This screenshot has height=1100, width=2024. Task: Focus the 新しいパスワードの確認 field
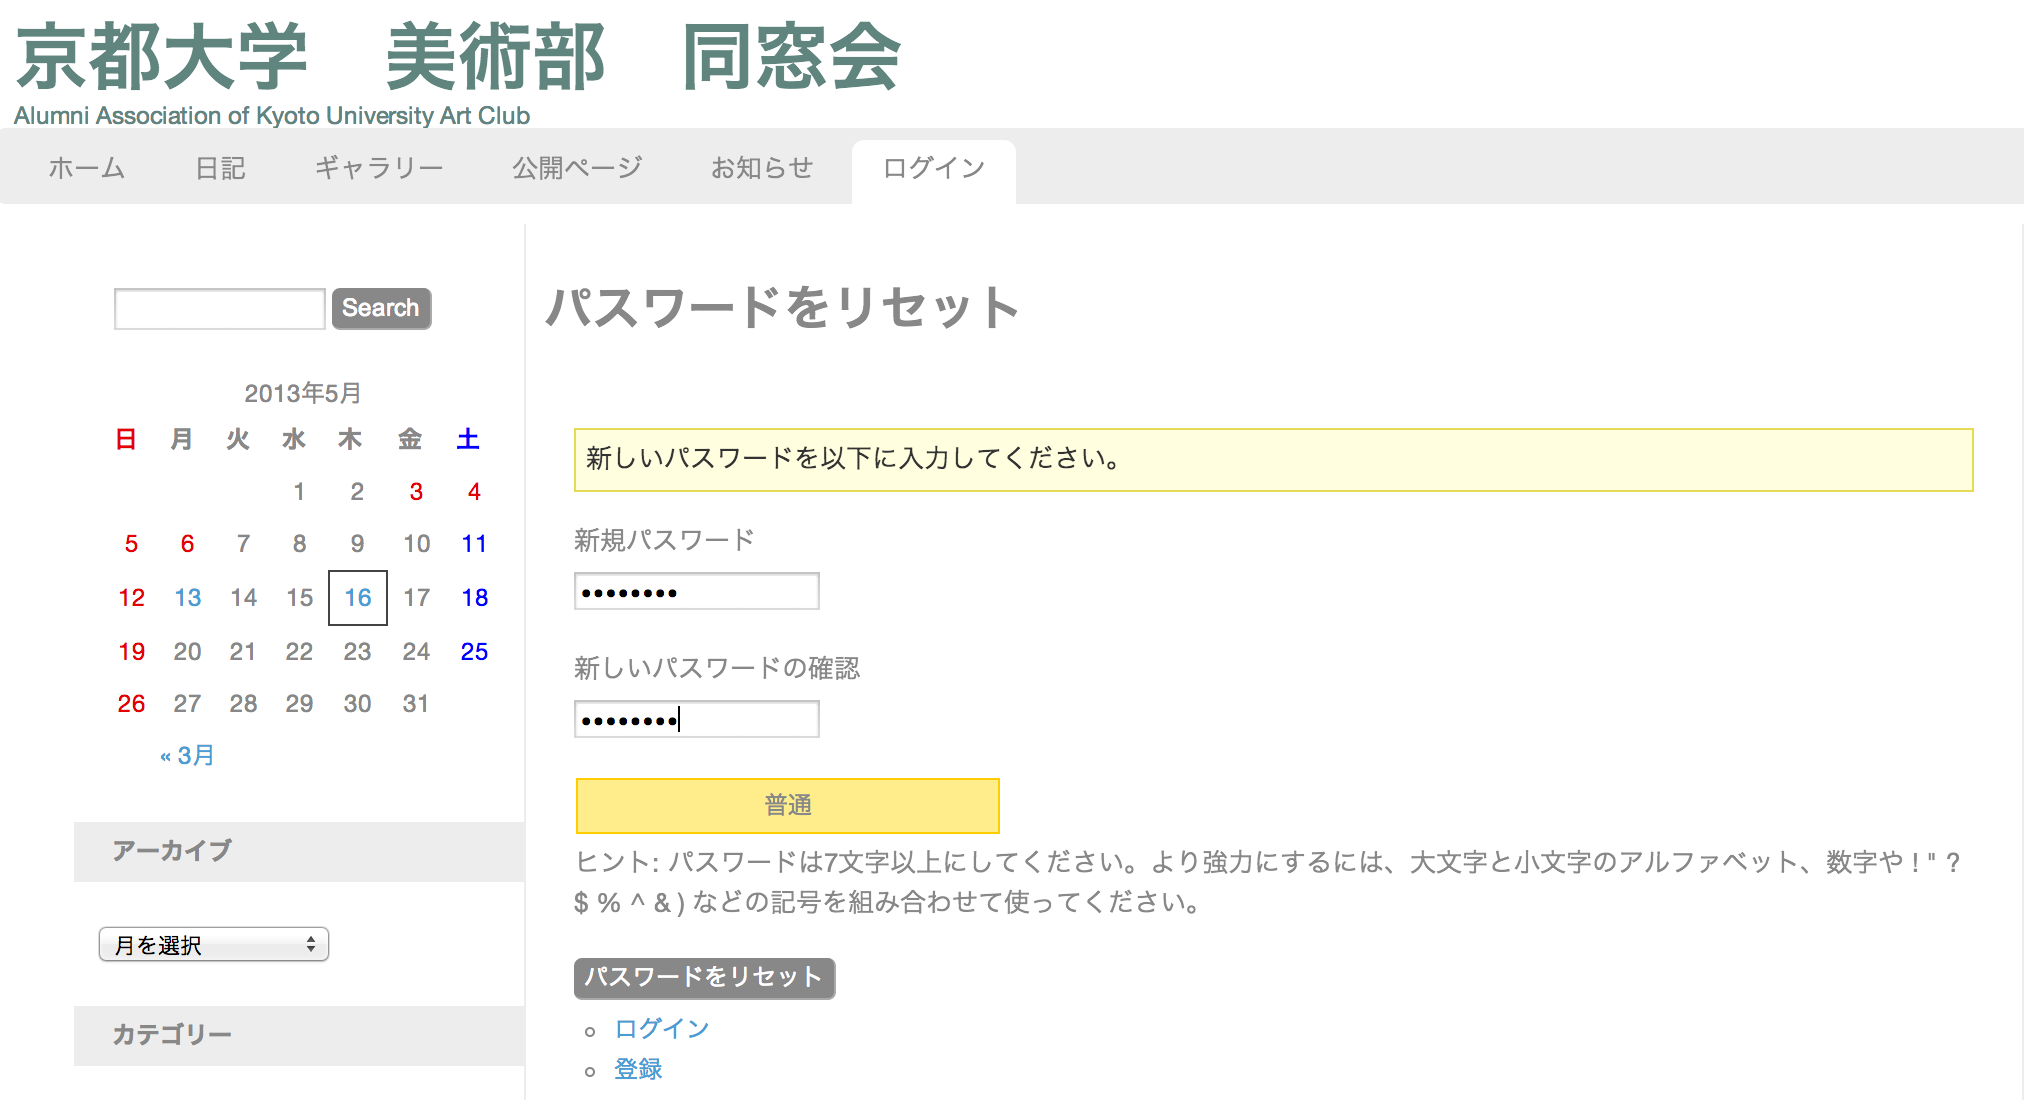pyautogui.click(x=697, y=719)
